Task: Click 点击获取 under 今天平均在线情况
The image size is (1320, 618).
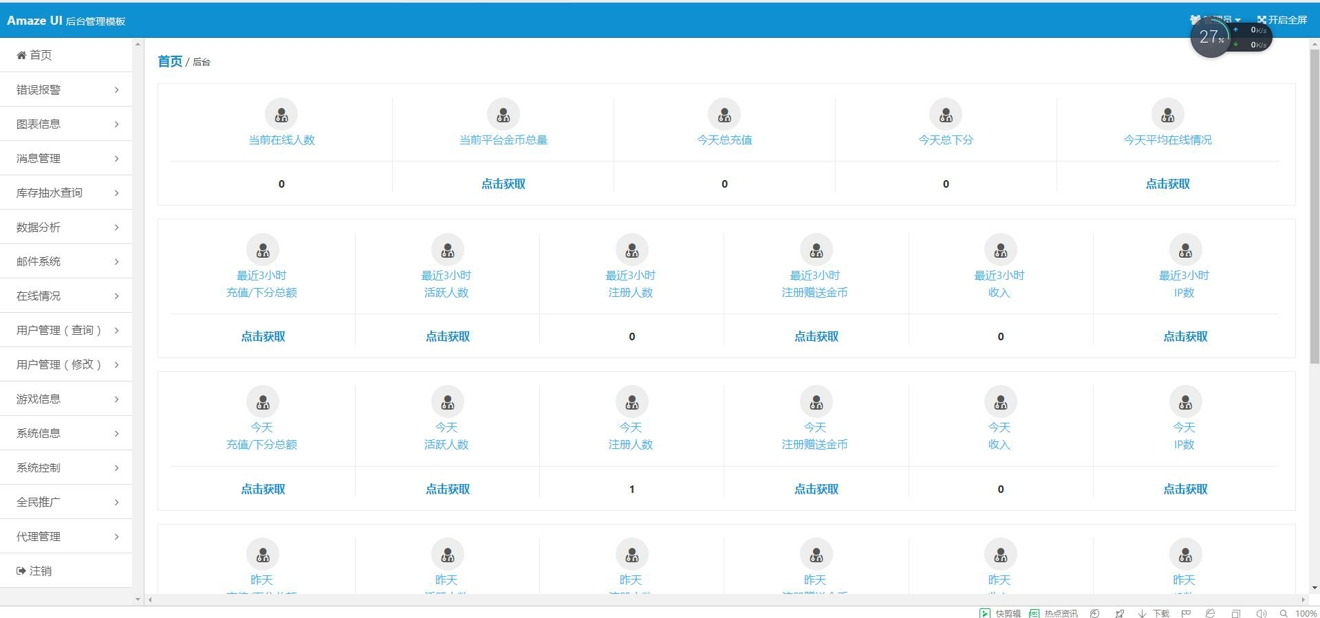Action: tap(1167, 184)
